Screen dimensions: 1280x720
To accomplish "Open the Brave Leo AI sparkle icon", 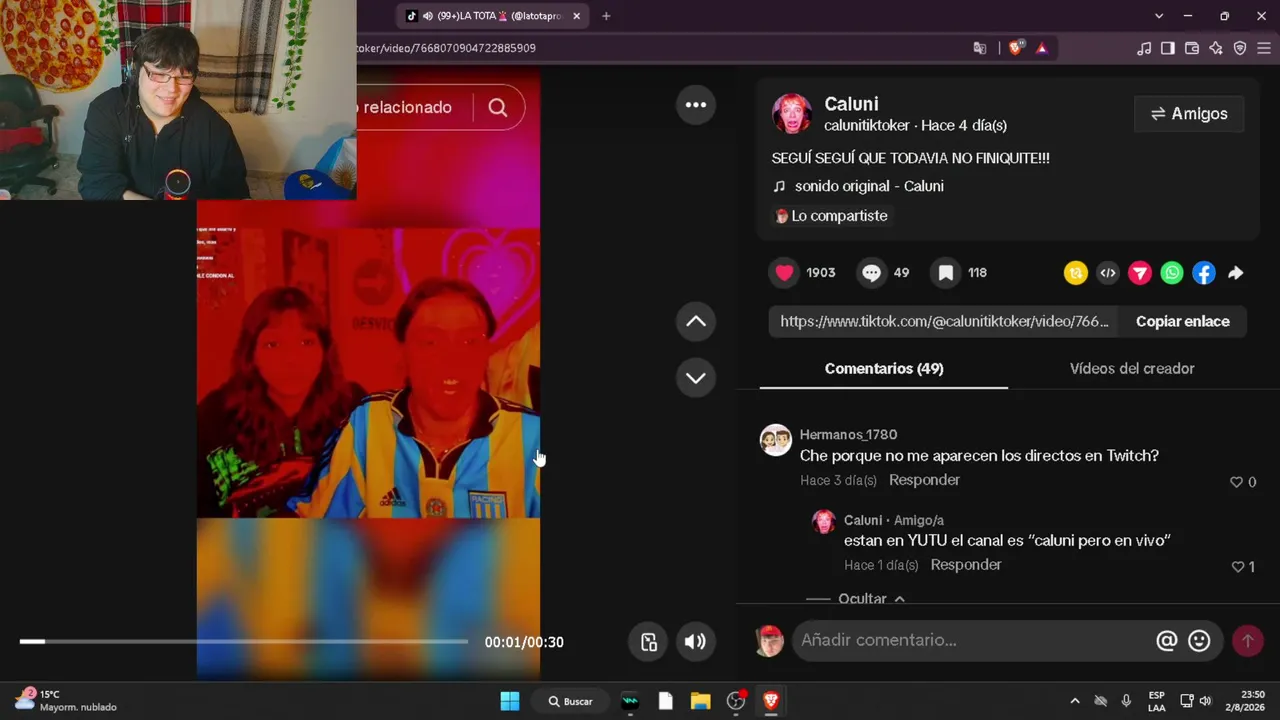I will (1216, 48).
